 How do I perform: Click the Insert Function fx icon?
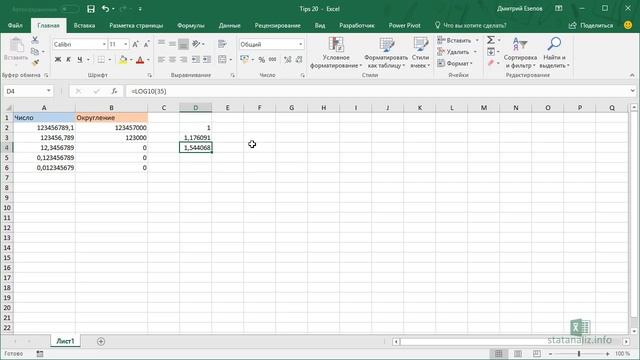[x=114, y=91]
